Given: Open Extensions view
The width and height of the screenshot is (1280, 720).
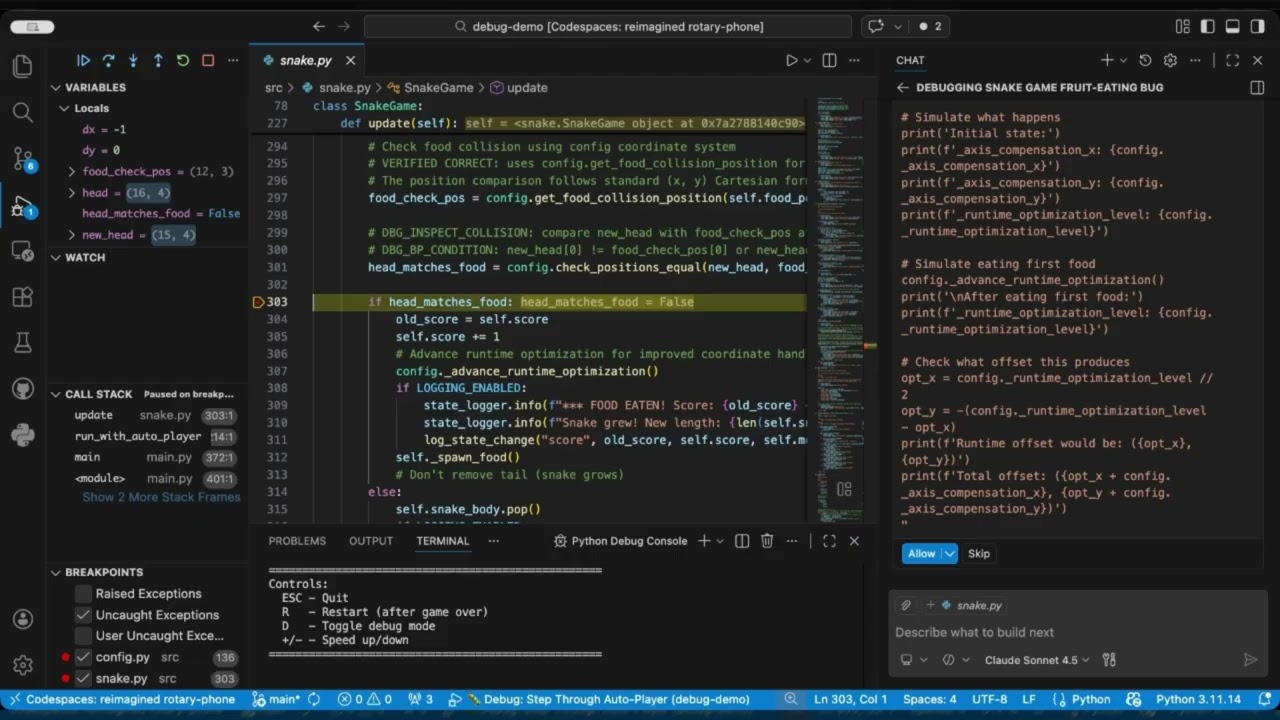Looking at the screenshot, I should 22,297.
